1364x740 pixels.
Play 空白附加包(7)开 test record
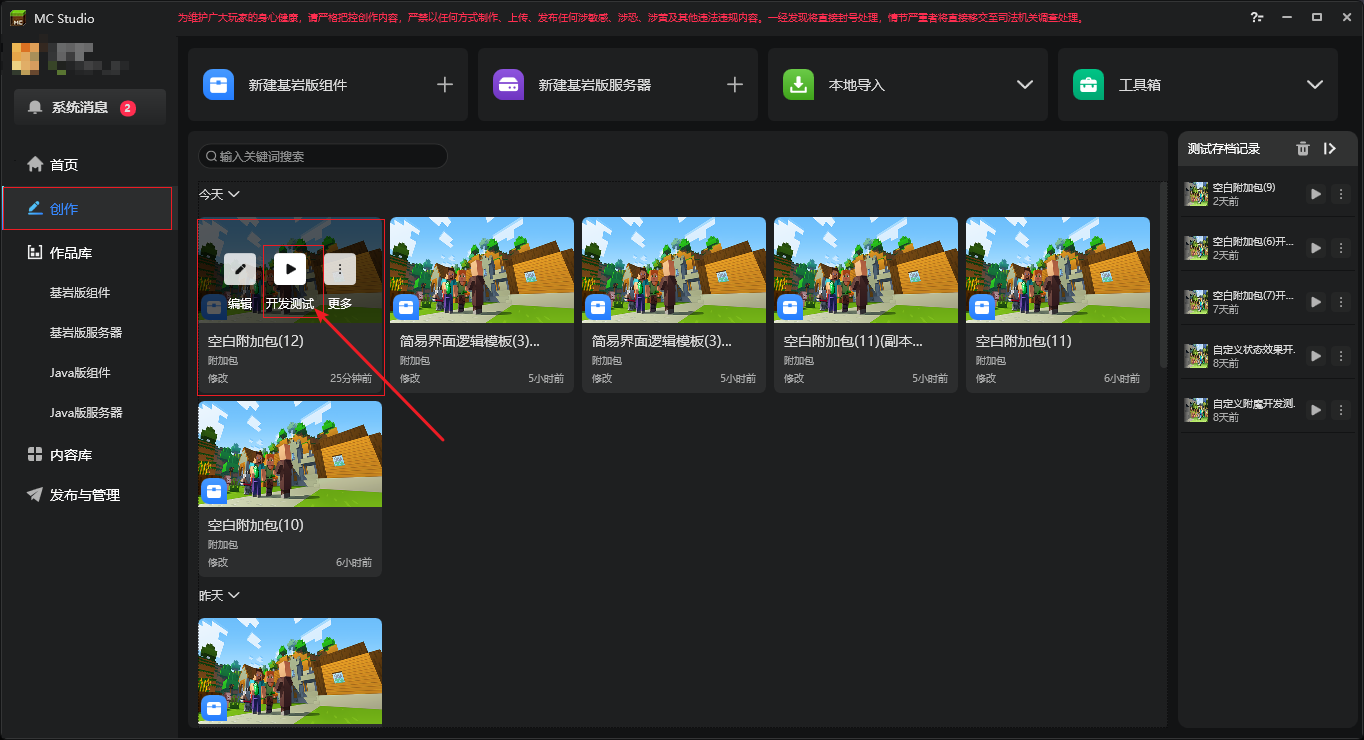click(1316, 302)
